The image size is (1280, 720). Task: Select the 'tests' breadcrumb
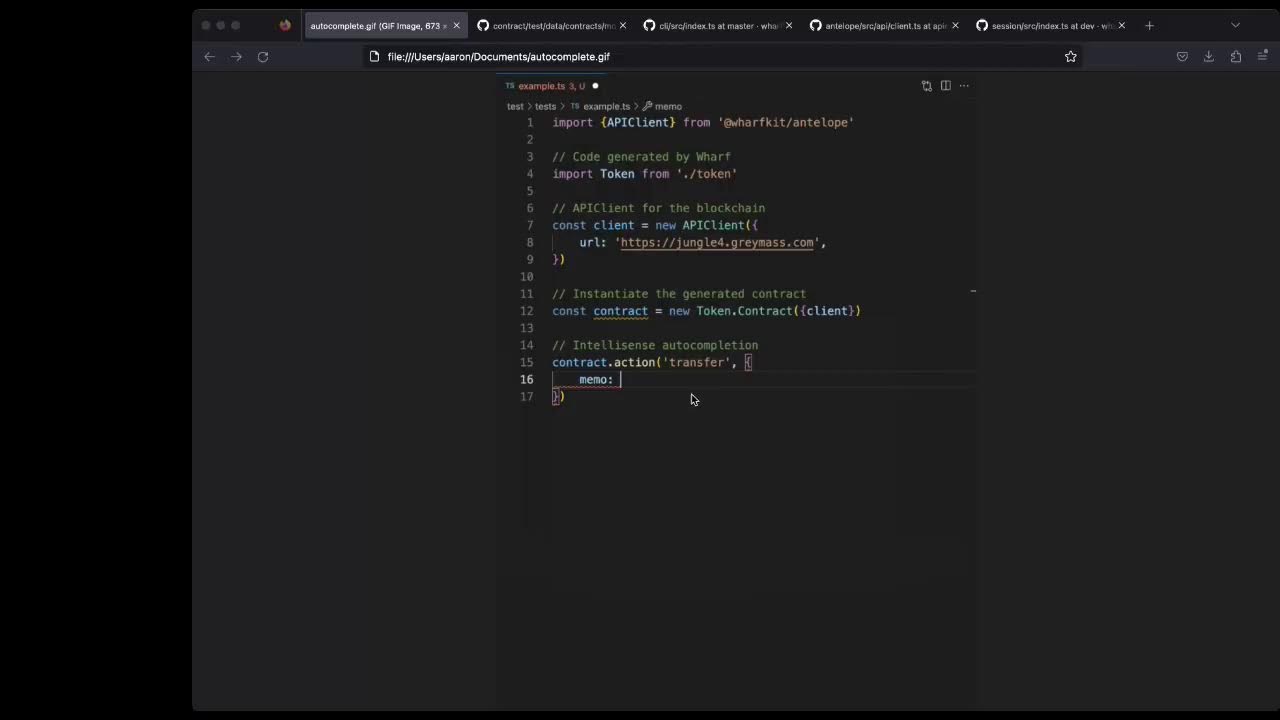(x=545, y=106)
